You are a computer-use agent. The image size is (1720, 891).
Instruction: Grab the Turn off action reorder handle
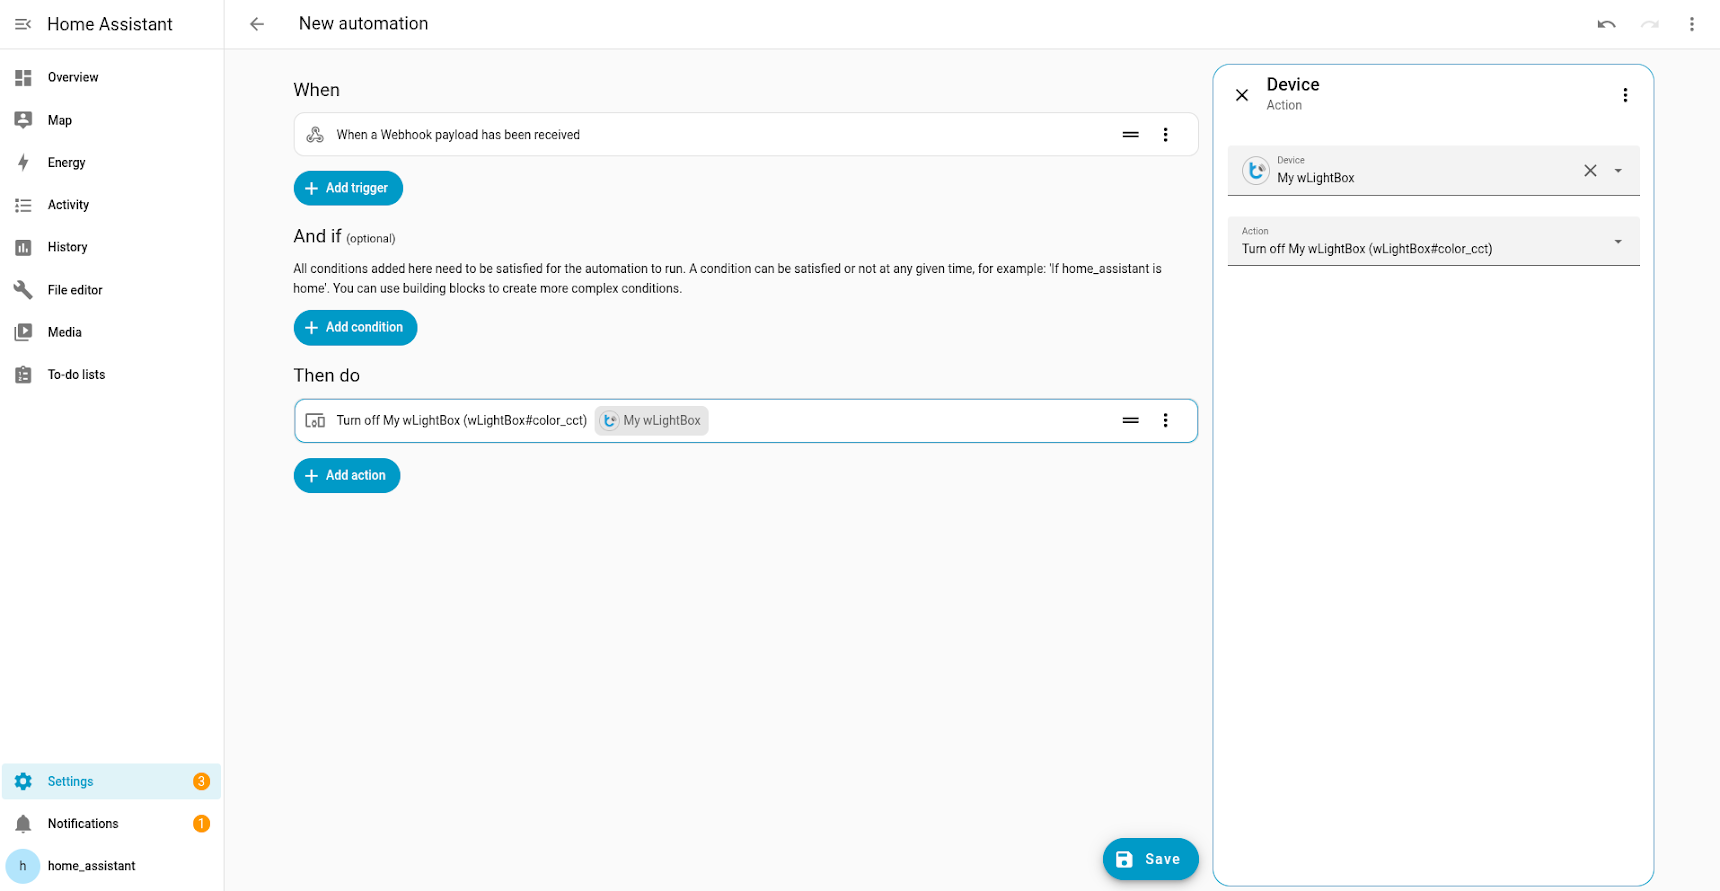[1130, 421]
